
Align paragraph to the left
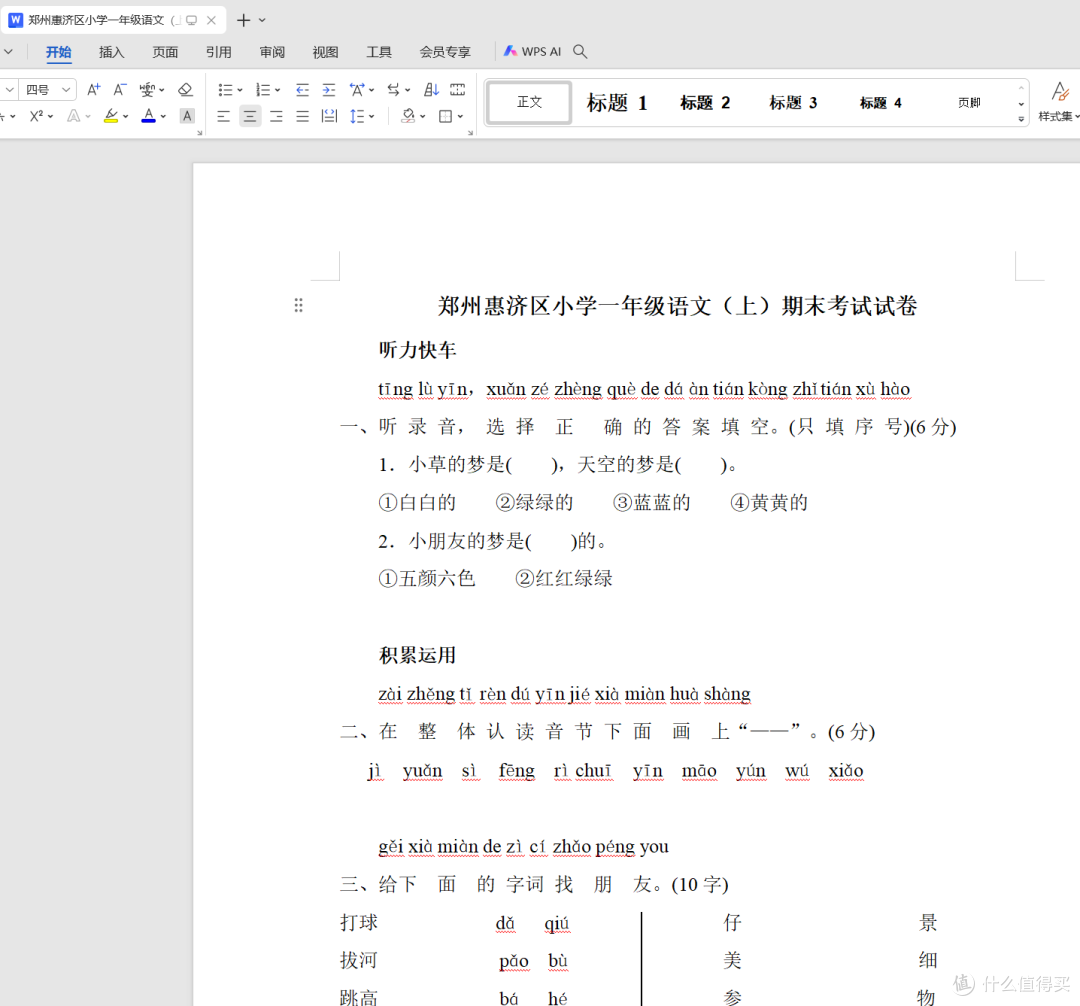(223, 116)
